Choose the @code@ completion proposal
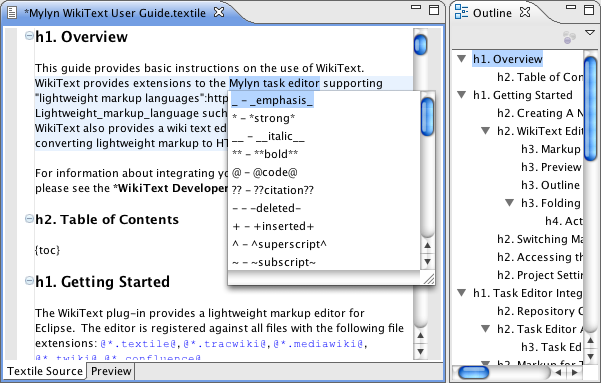Viewport: 601px width, 383px height. pyautogui.click(x=324, y=172)
